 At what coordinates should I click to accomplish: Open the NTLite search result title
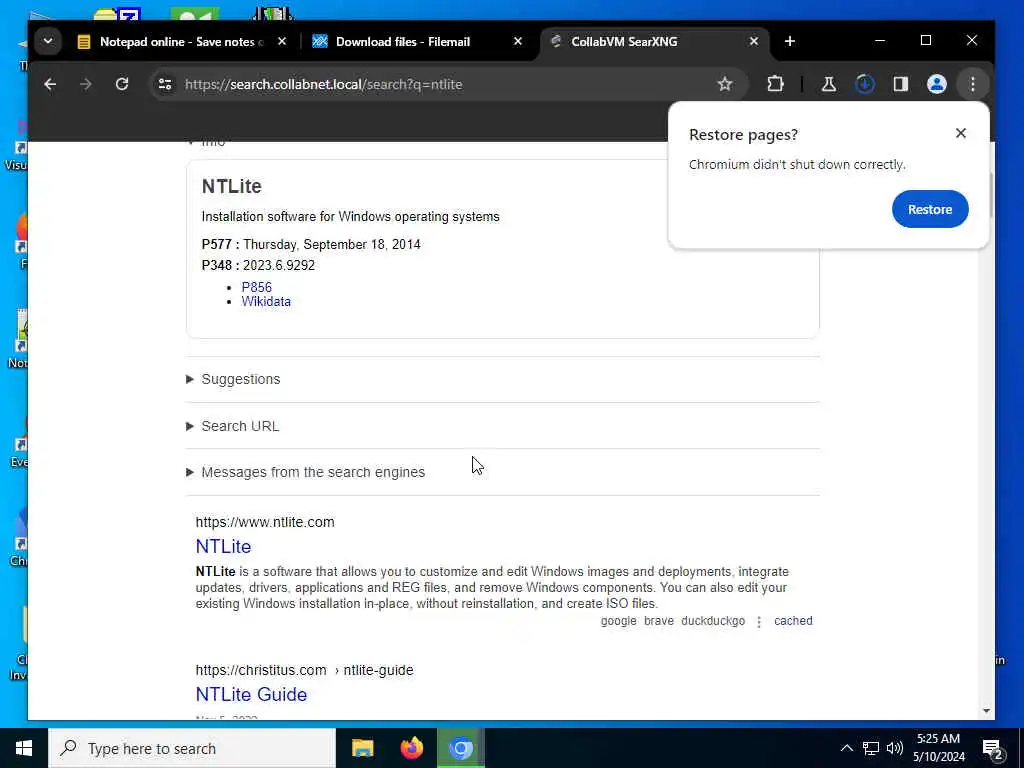(223, 546)
